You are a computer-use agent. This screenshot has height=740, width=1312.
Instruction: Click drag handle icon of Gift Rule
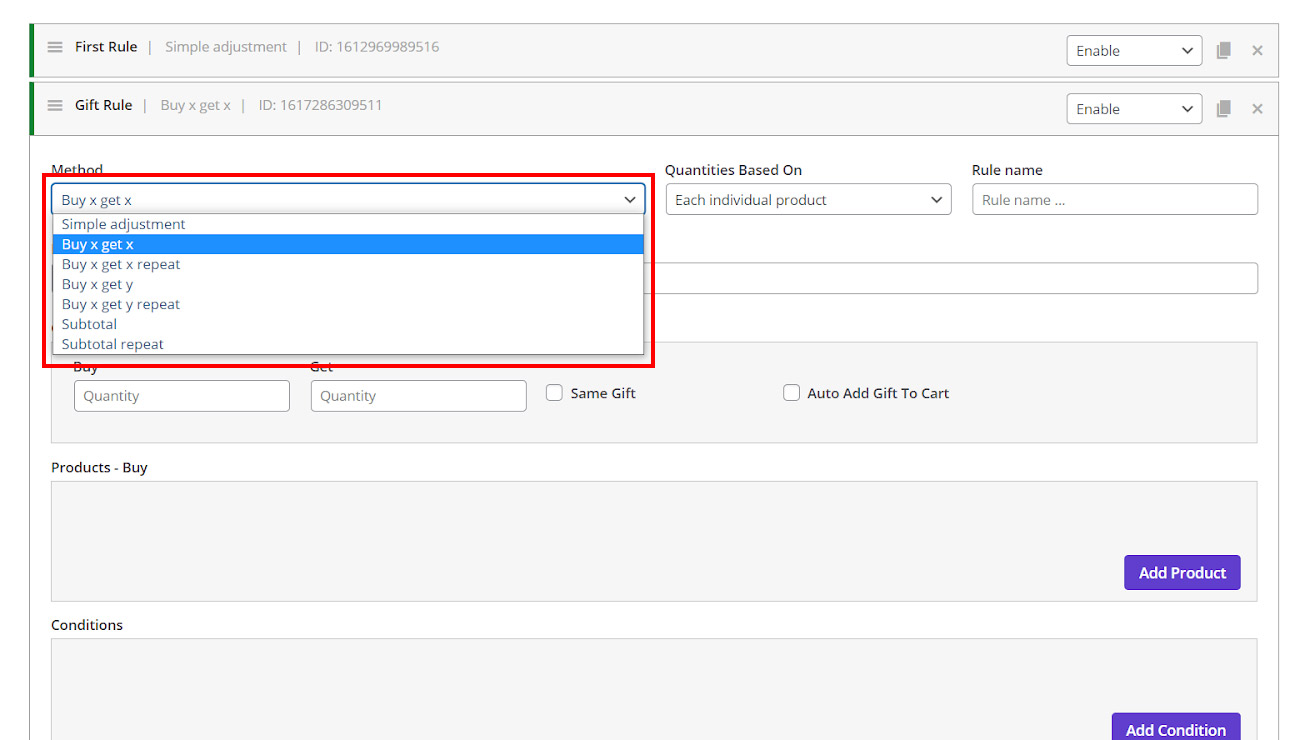pos(55,105)
